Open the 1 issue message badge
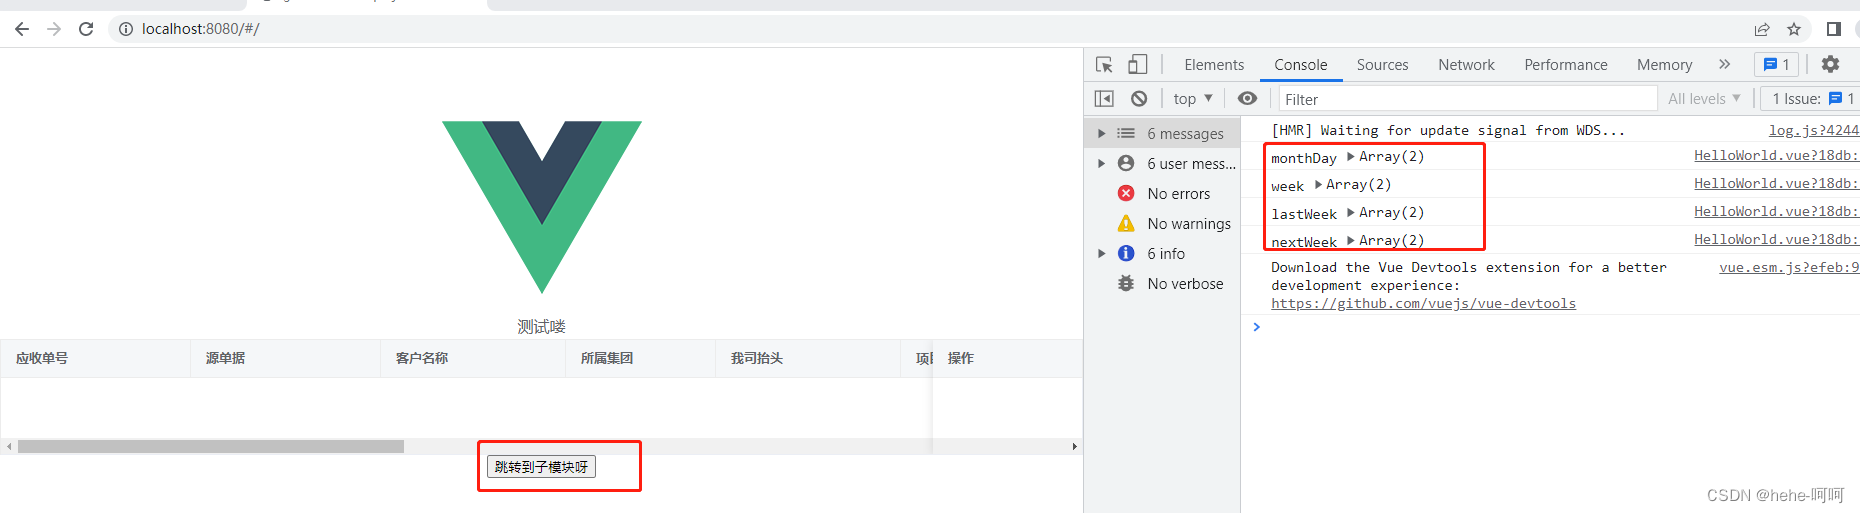This screenshot has height=513, width=1860. tap(1777, 64)
